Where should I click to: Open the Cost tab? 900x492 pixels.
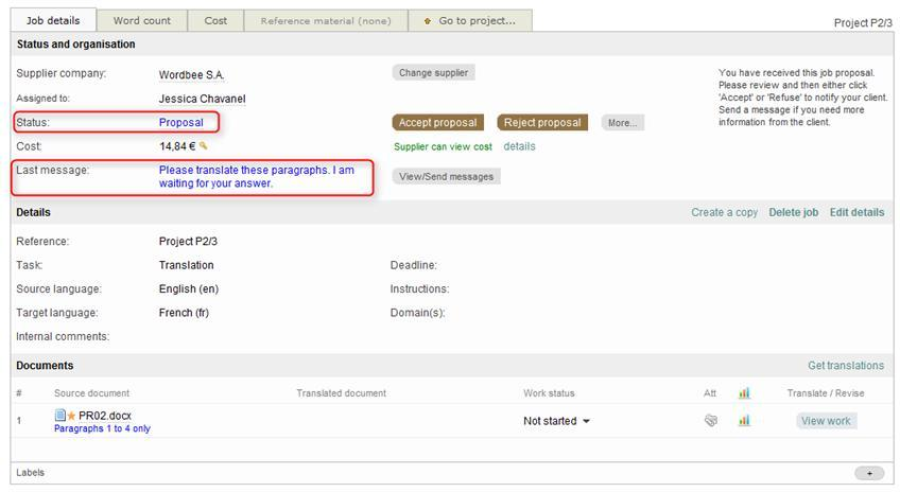point(216,20)
